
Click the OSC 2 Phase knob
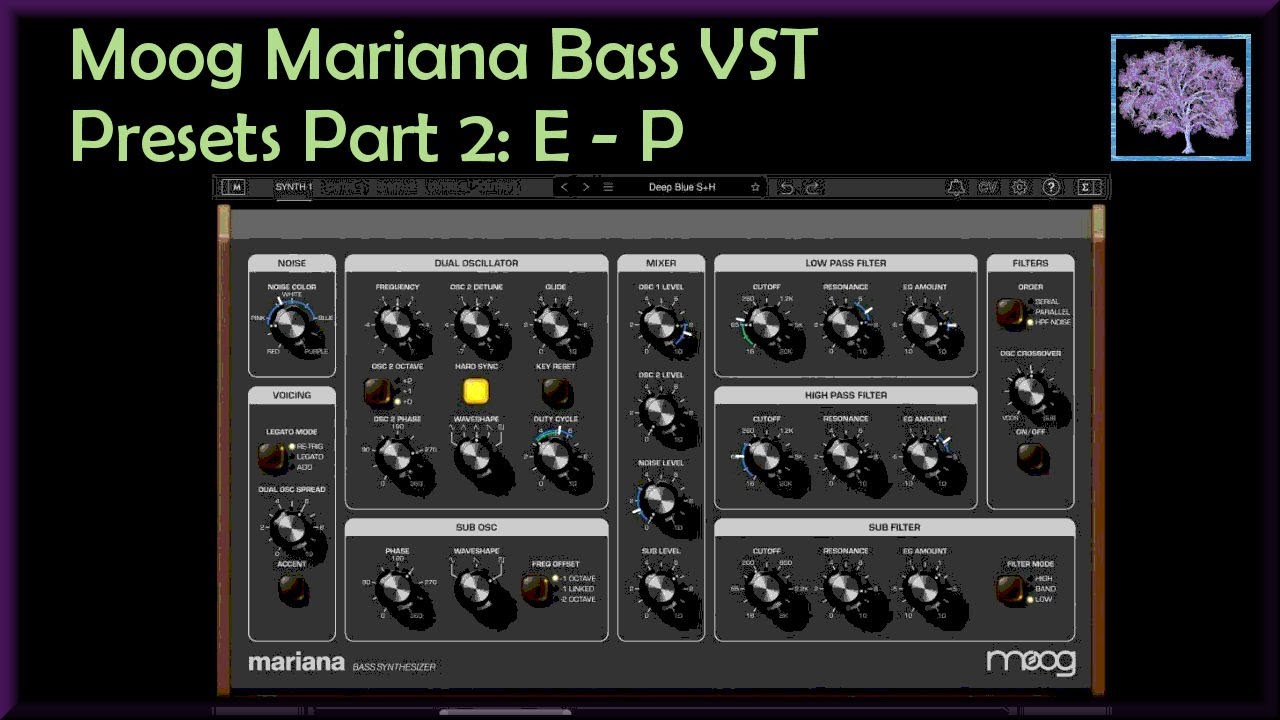click(395, 456)
